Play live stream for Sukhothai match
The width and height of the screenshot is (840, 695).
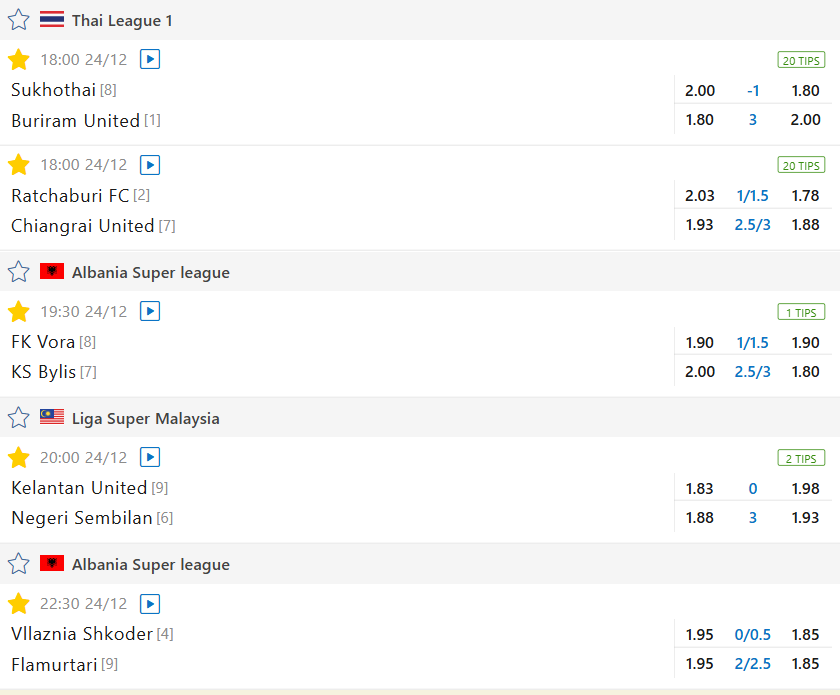pos(150,59)
